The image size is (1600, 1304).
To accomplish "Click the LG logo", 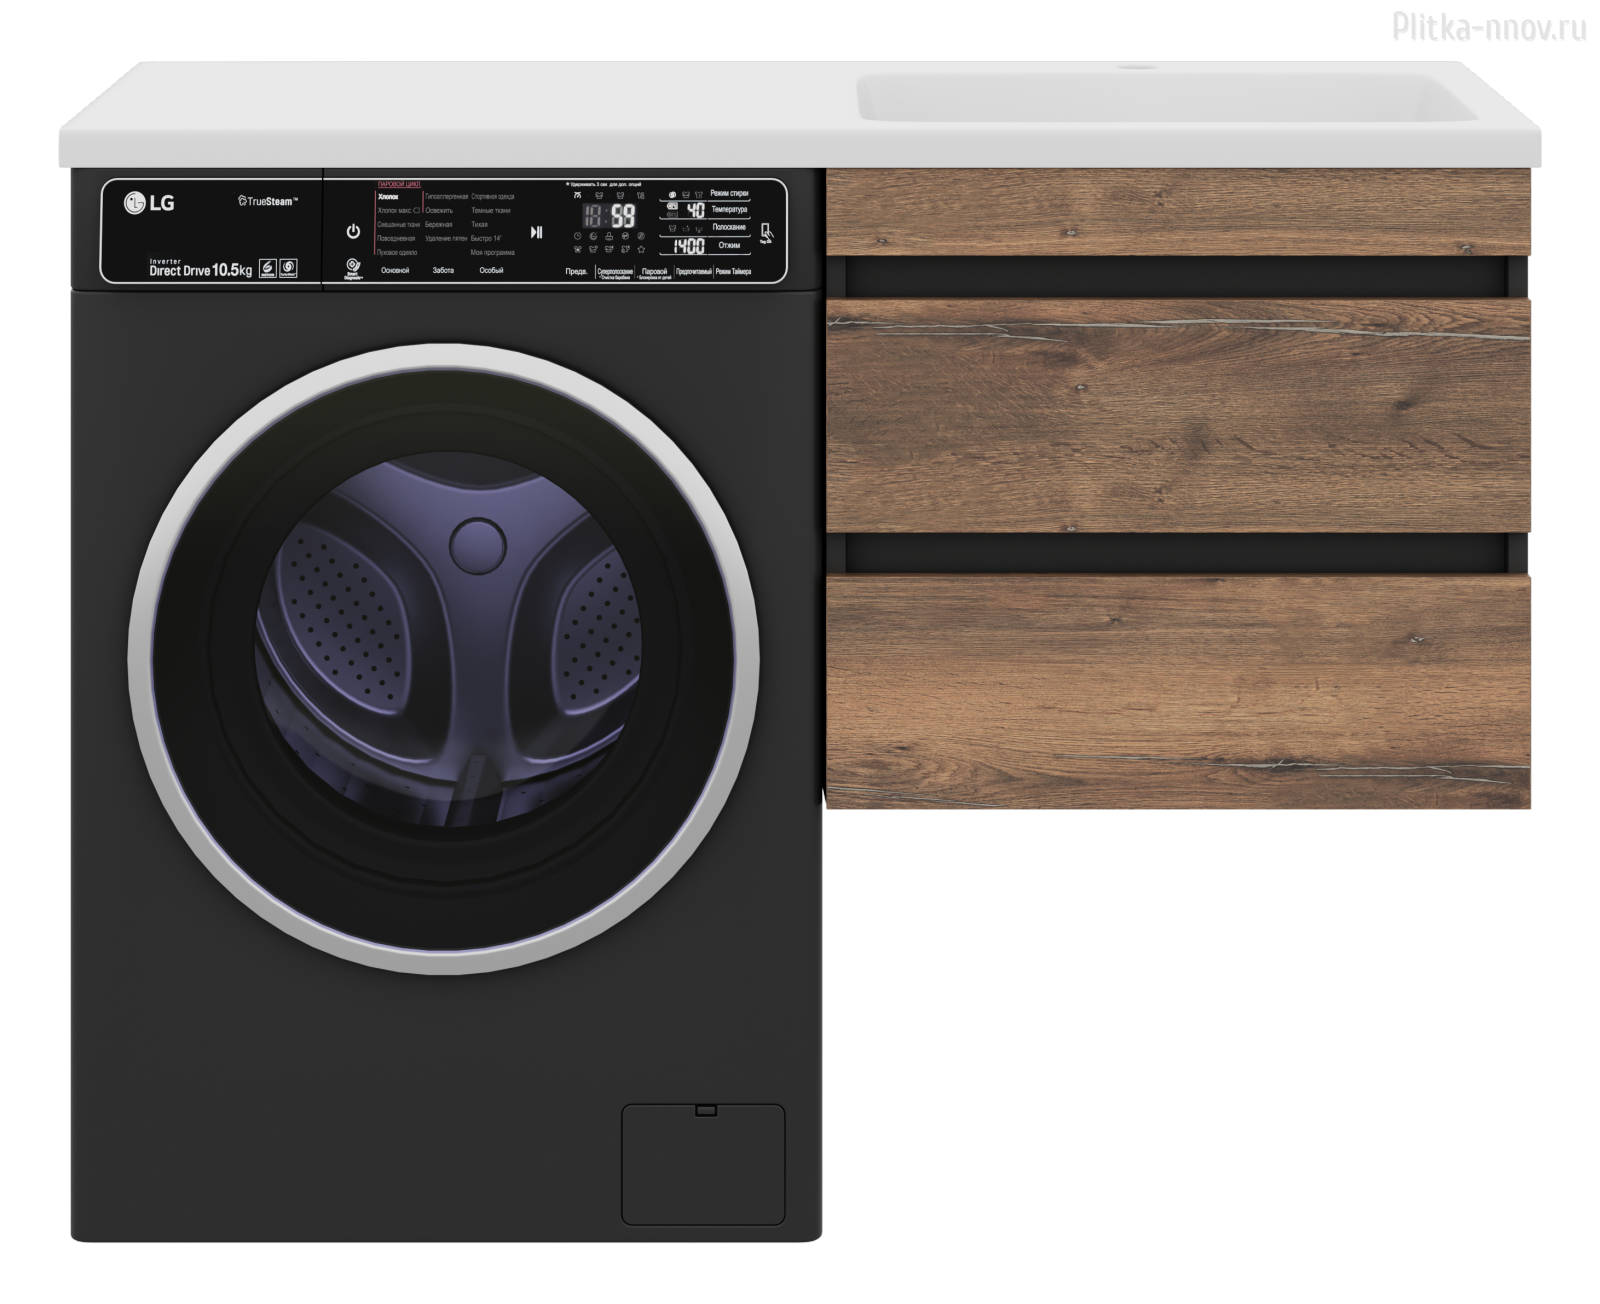I will pos(149,203).
